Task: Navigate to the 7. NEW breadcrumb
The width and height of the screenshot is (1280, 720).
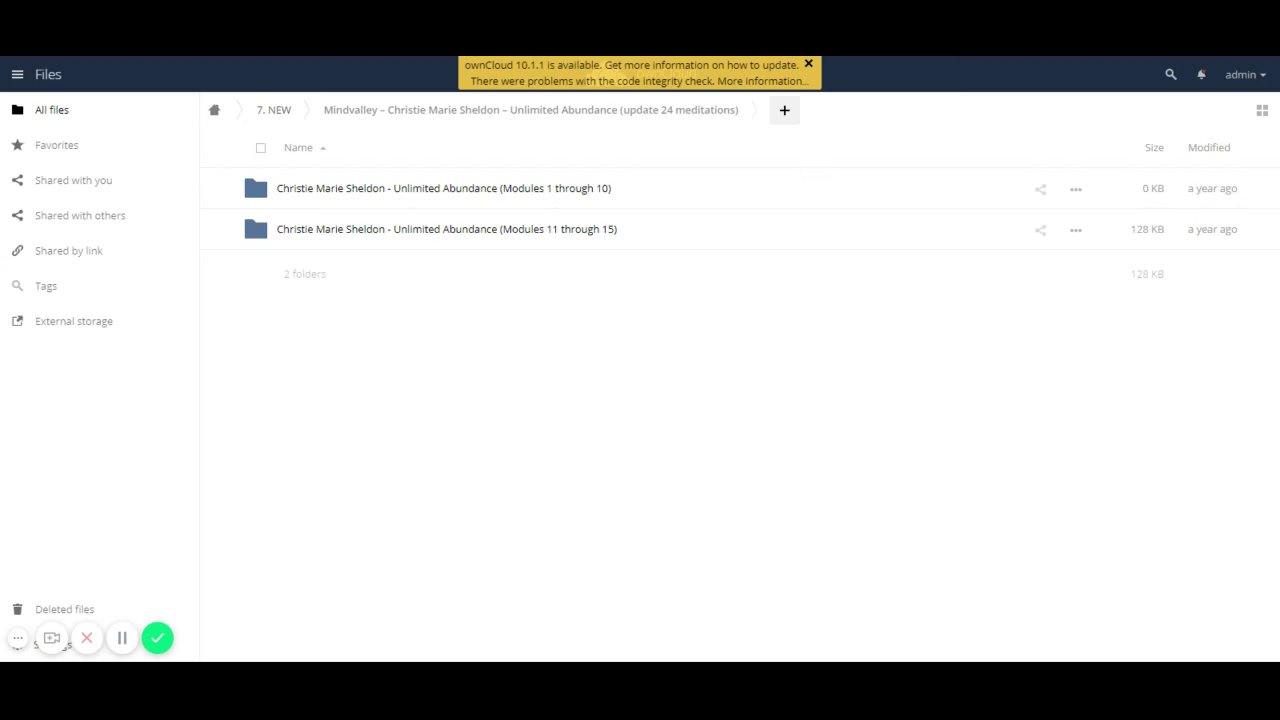Action: pyautogui.click(x=273, y=110)
